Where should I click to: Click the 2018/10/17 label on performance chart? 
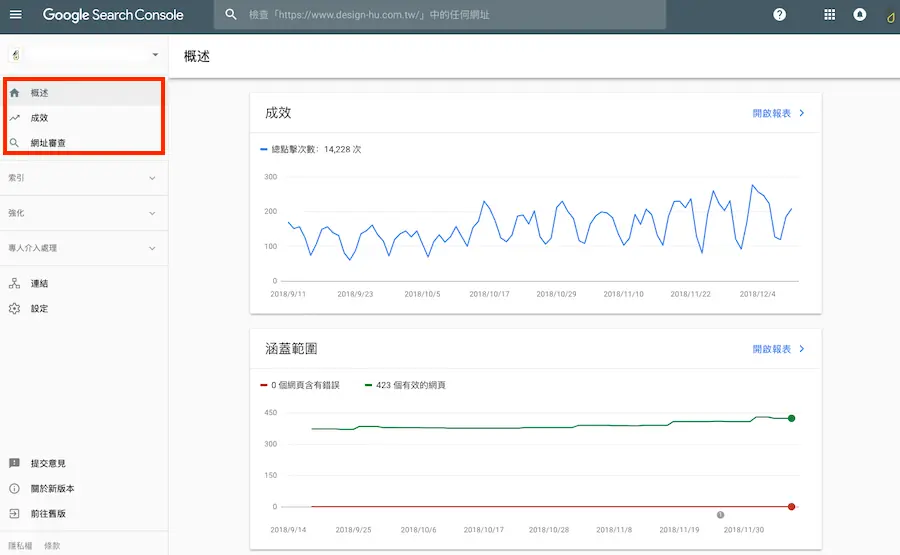[489, 294]
